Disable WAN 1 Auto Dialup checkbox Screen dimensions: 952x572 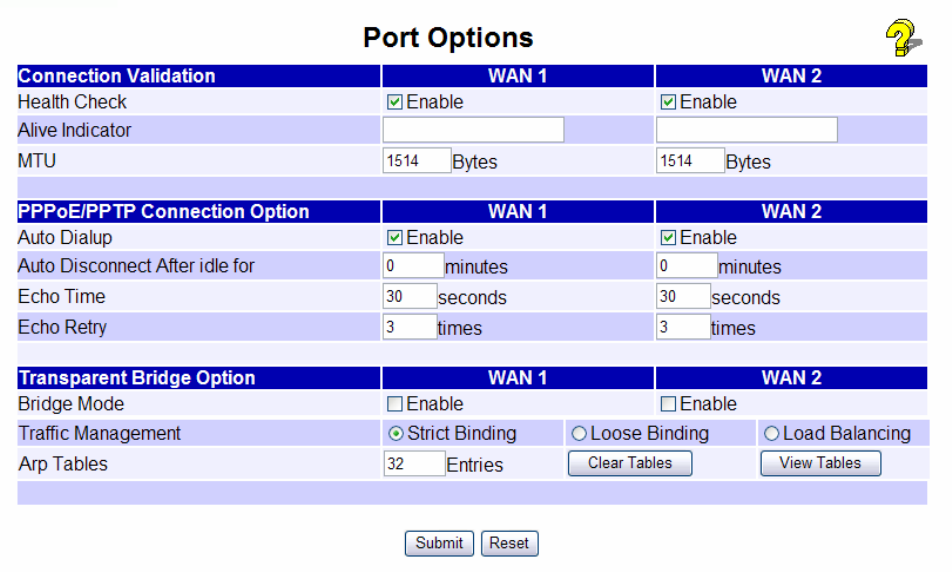click(395, 238)
